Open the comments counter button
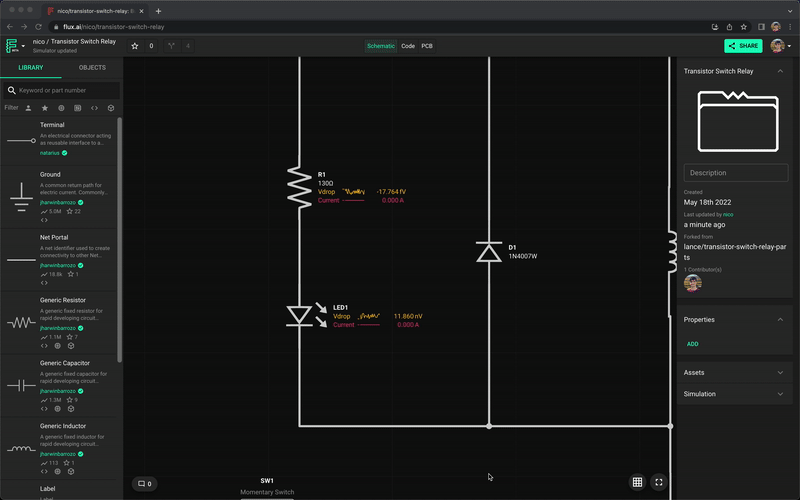The width and height of the screenshot is (800, 500). pos(144,484)
